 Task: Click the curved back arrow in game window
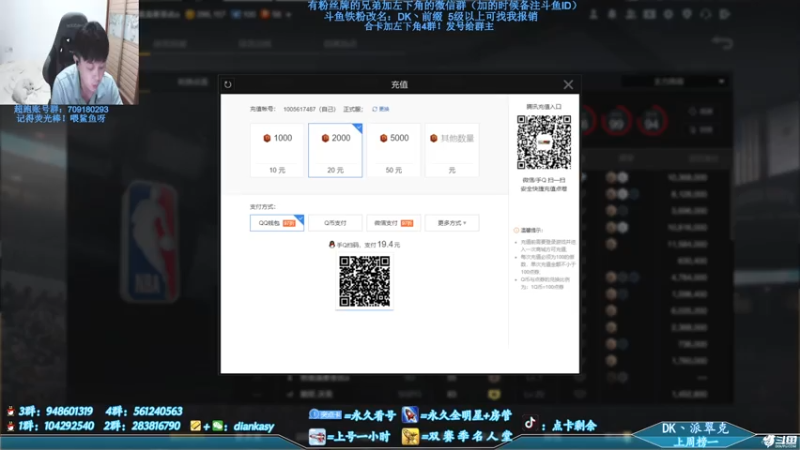[722, 42]
